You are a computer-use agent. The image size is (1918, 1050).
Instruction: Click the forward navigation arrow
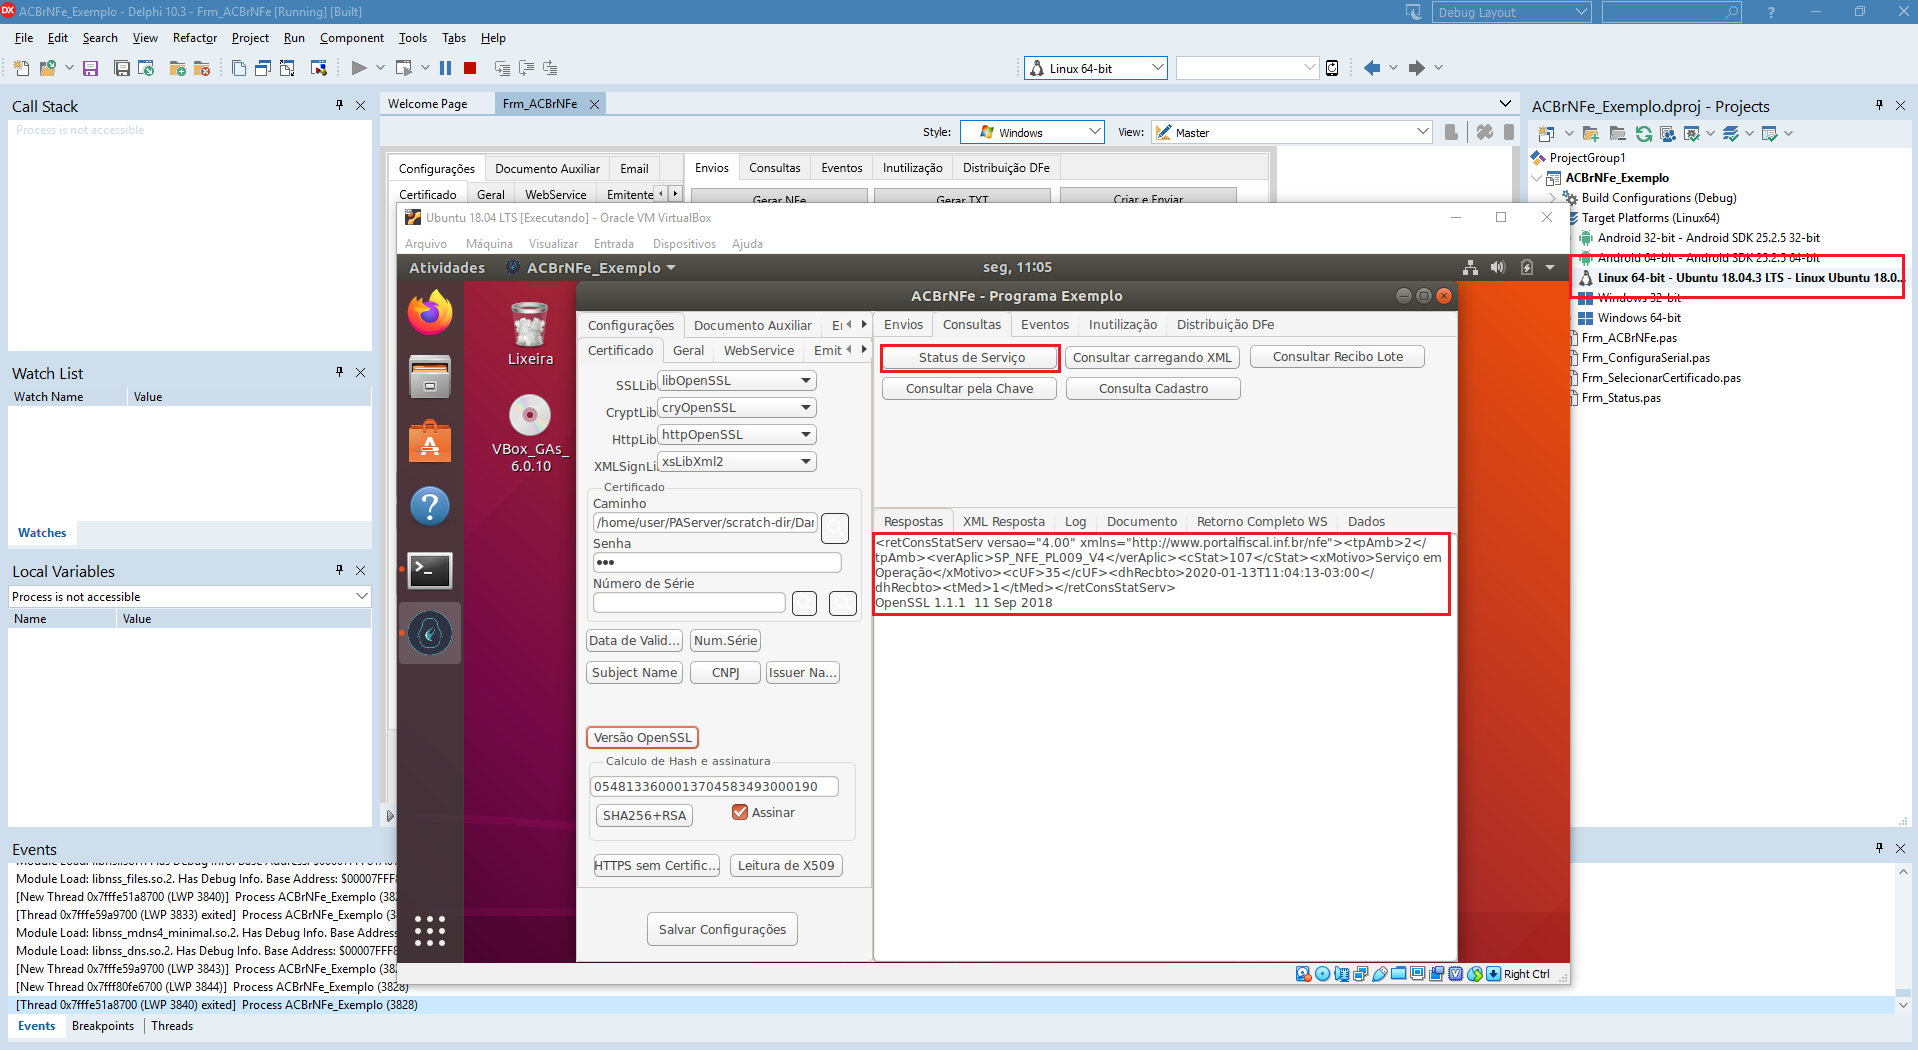point(1416,68)
